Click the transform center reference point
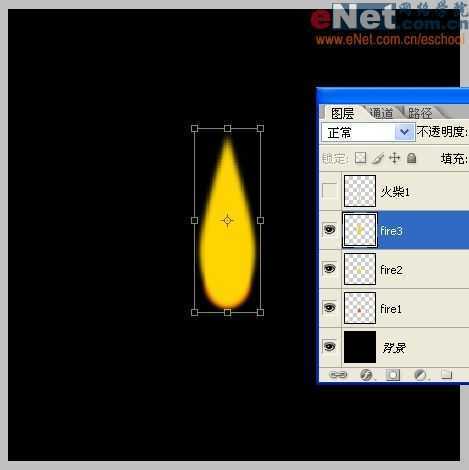469x470 pixels. tap(227, 220)
